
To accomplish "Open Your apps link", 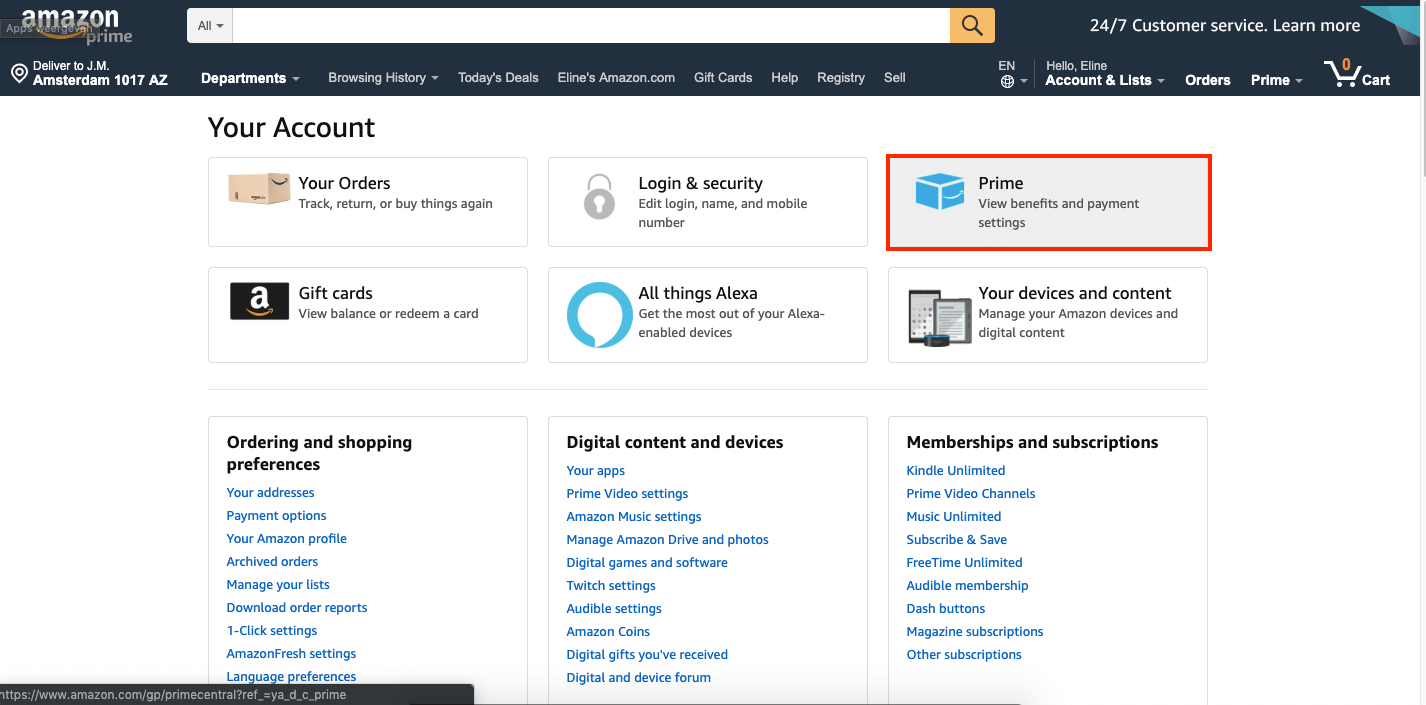I will point(596,470).
